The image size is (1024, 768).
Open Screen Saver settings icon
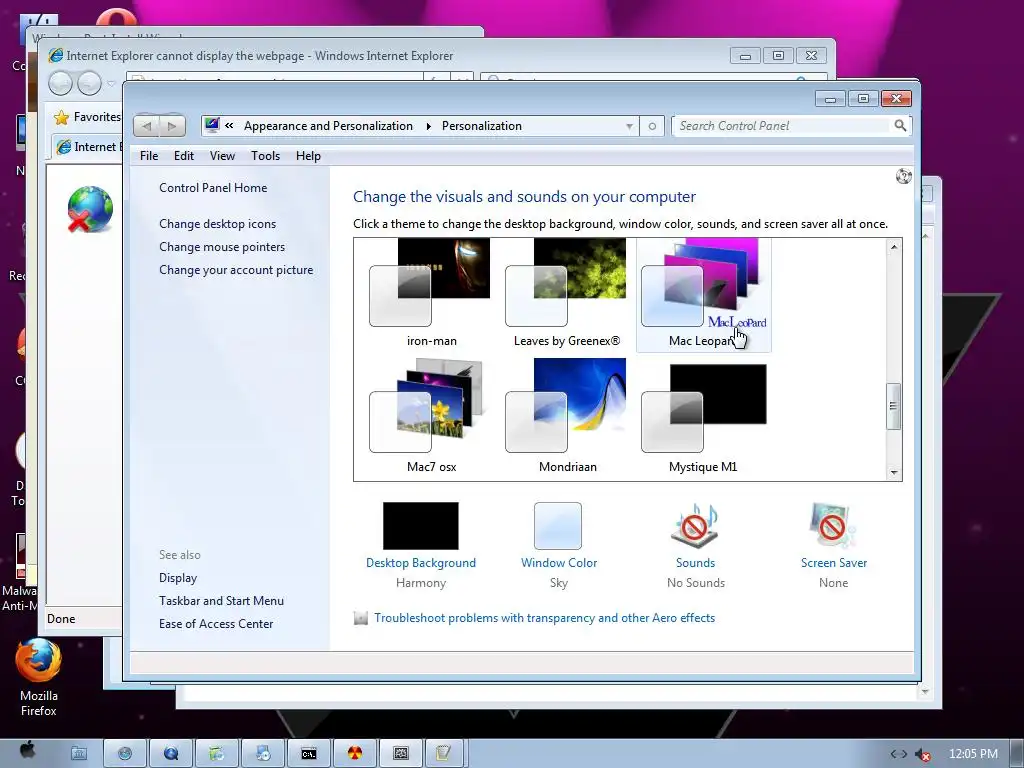[x=833, y=526]
